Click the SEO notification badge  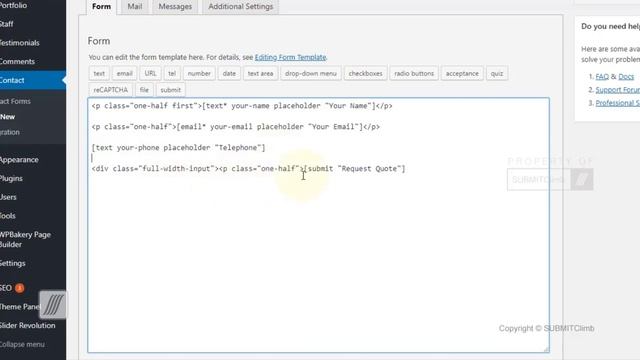(19, 288)
